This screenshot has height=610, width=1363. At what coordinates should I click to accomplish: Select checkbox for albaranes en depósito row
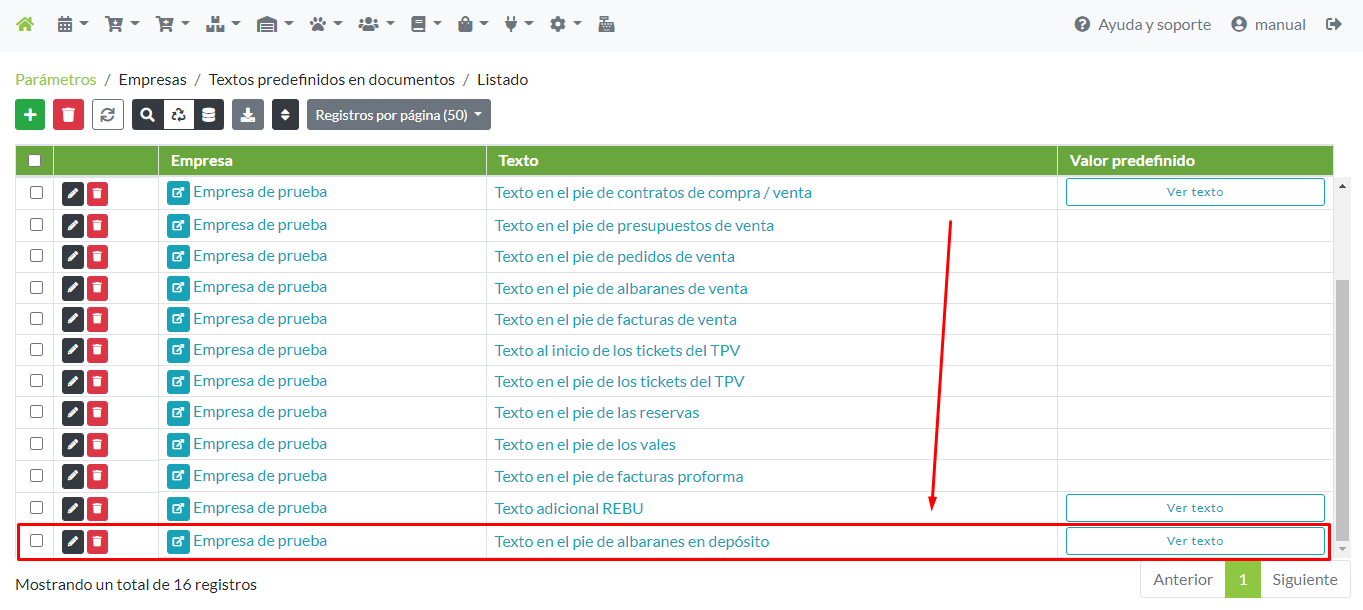tap(37, 540)
